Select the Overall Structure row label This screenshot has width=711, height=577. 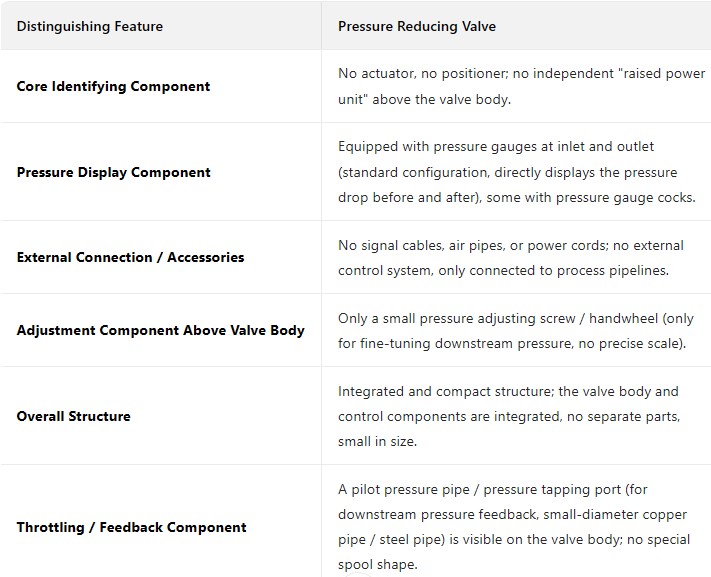point(73,416)
